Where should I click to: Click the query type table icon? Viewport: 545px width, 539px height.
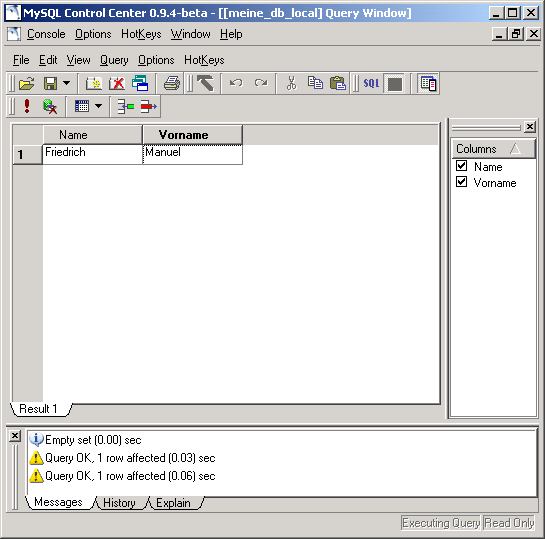click(82, 106)
